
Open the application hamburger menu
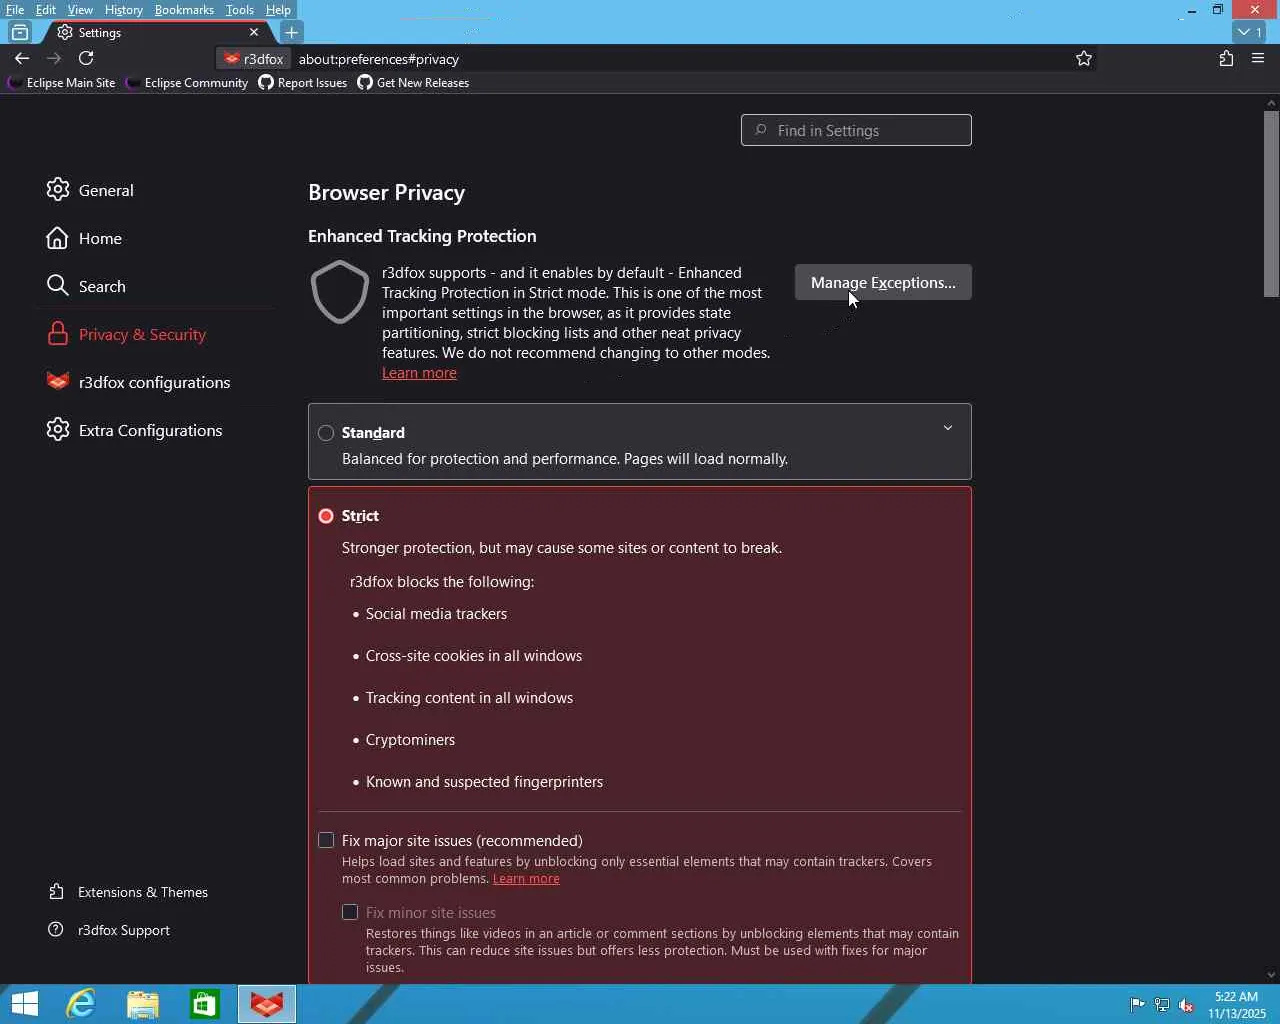click(1258, 58)
